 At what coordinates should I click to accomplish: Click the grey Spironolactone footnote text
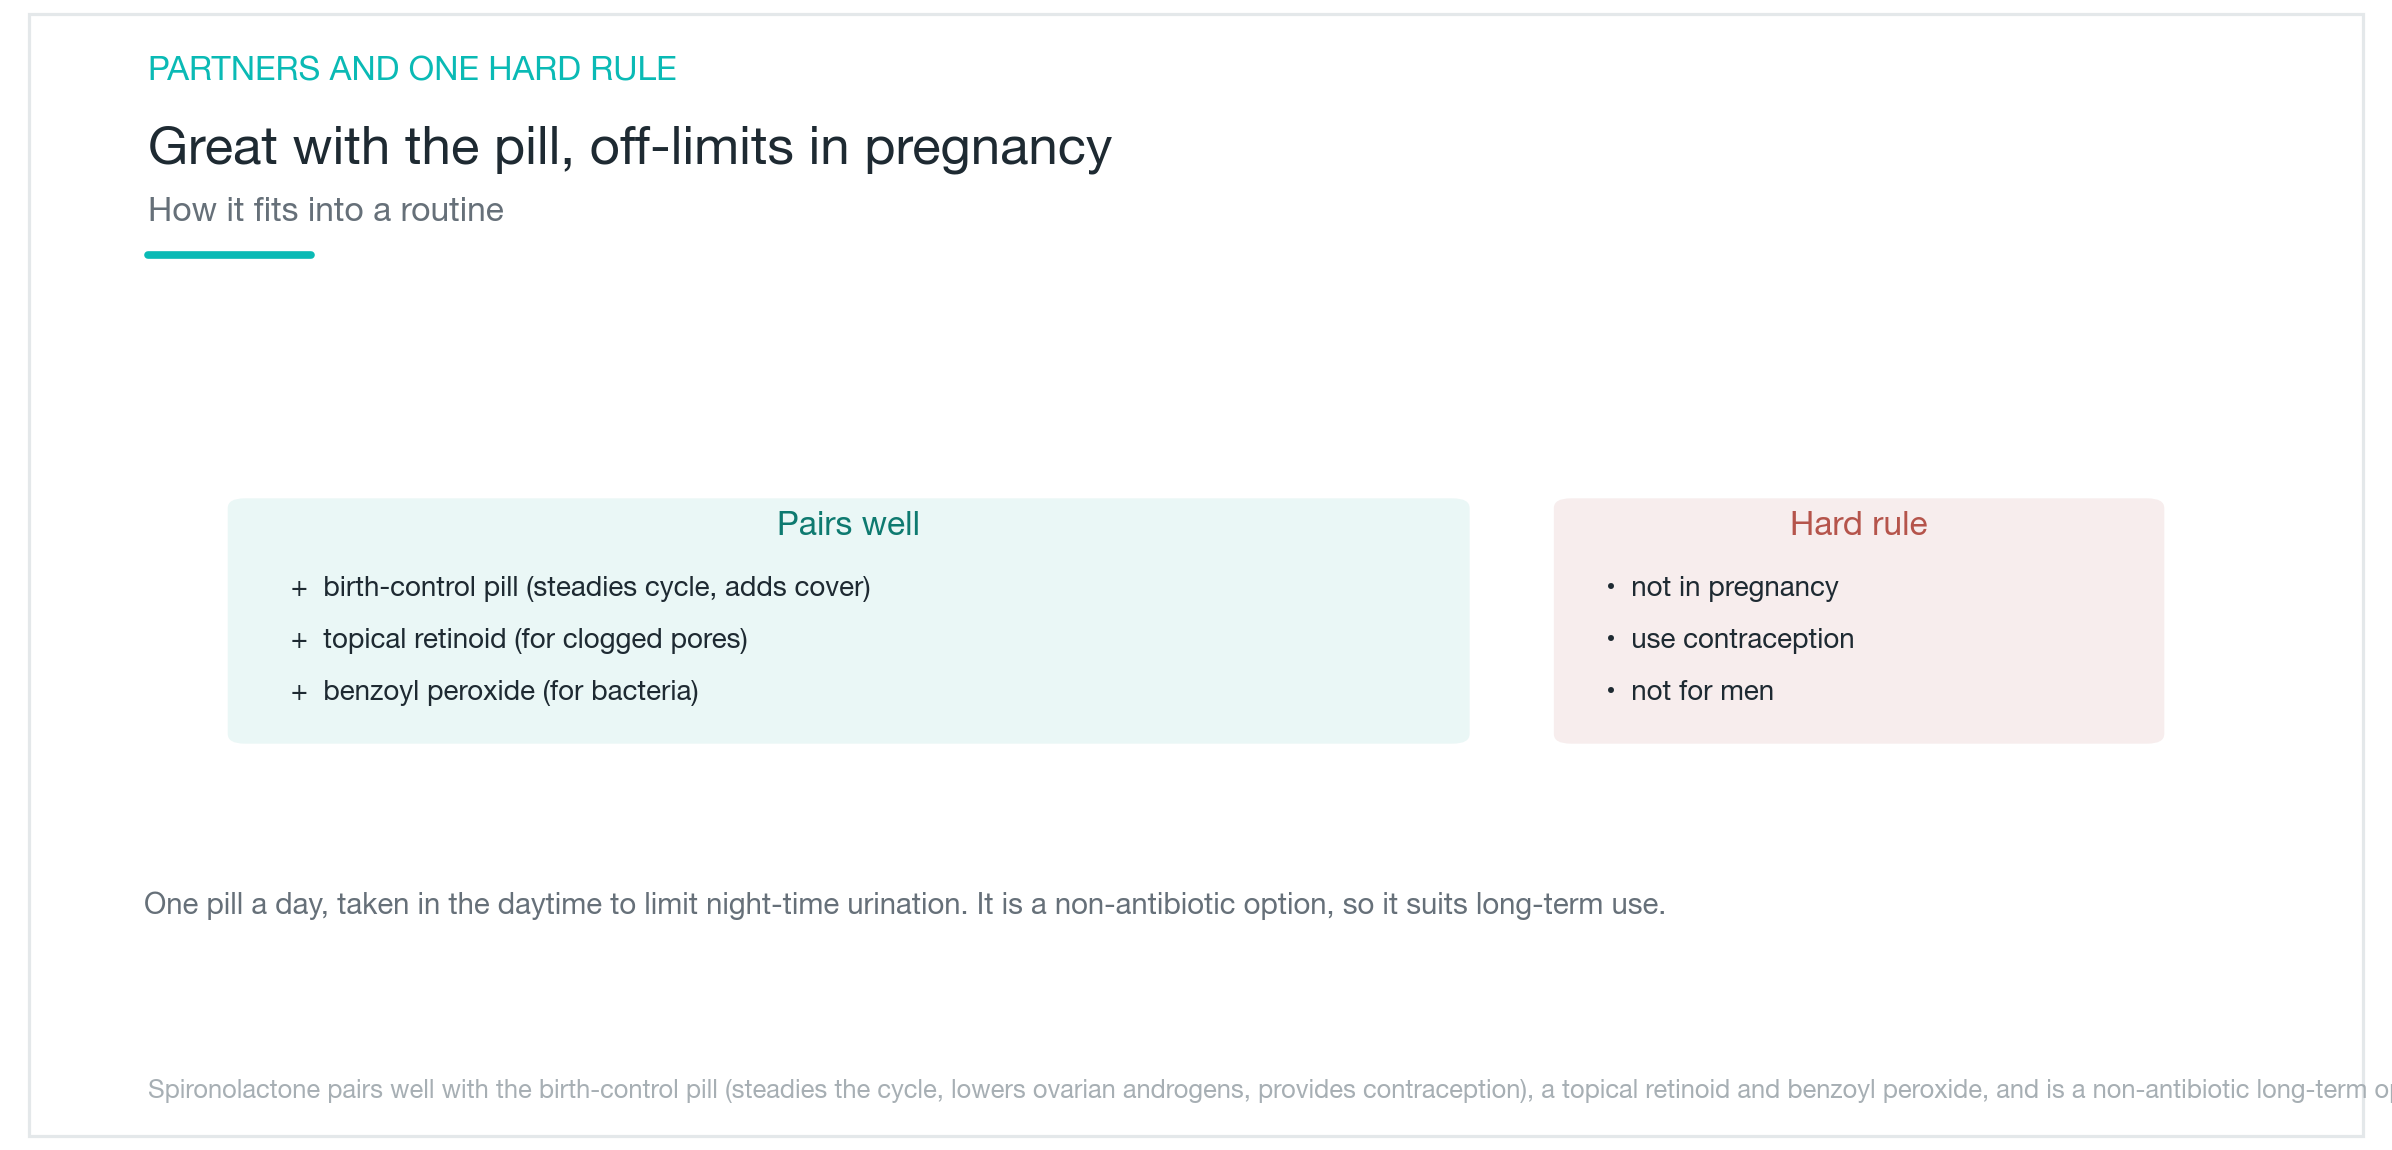(x=1270, y=1089)
